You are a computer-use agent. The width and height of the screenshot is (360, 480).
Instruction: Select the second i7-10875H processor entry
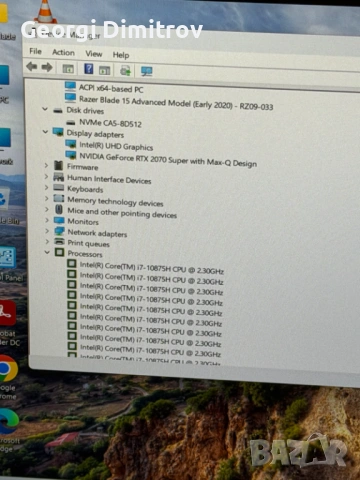click(x=151, y=278)
